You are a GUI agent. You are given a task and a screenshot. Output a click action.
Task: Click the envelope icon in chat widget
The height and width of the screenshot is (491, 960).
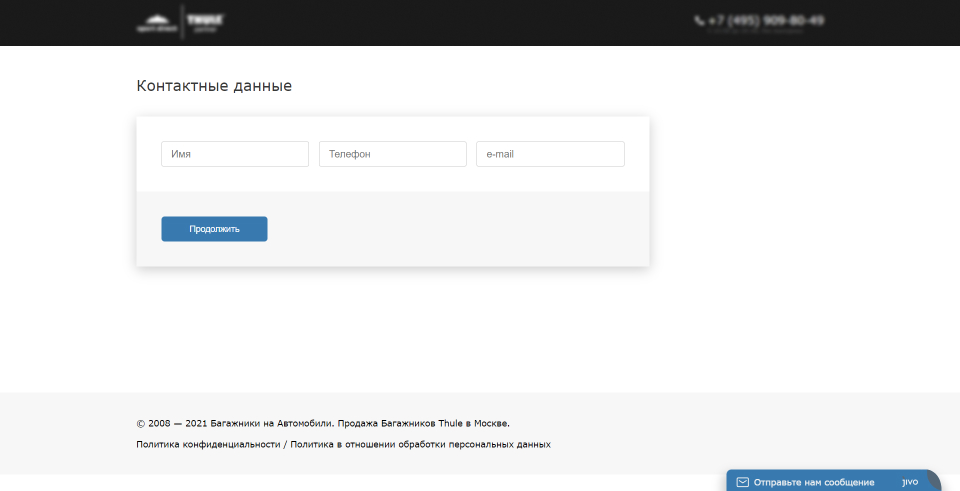[x=742, y=482]
